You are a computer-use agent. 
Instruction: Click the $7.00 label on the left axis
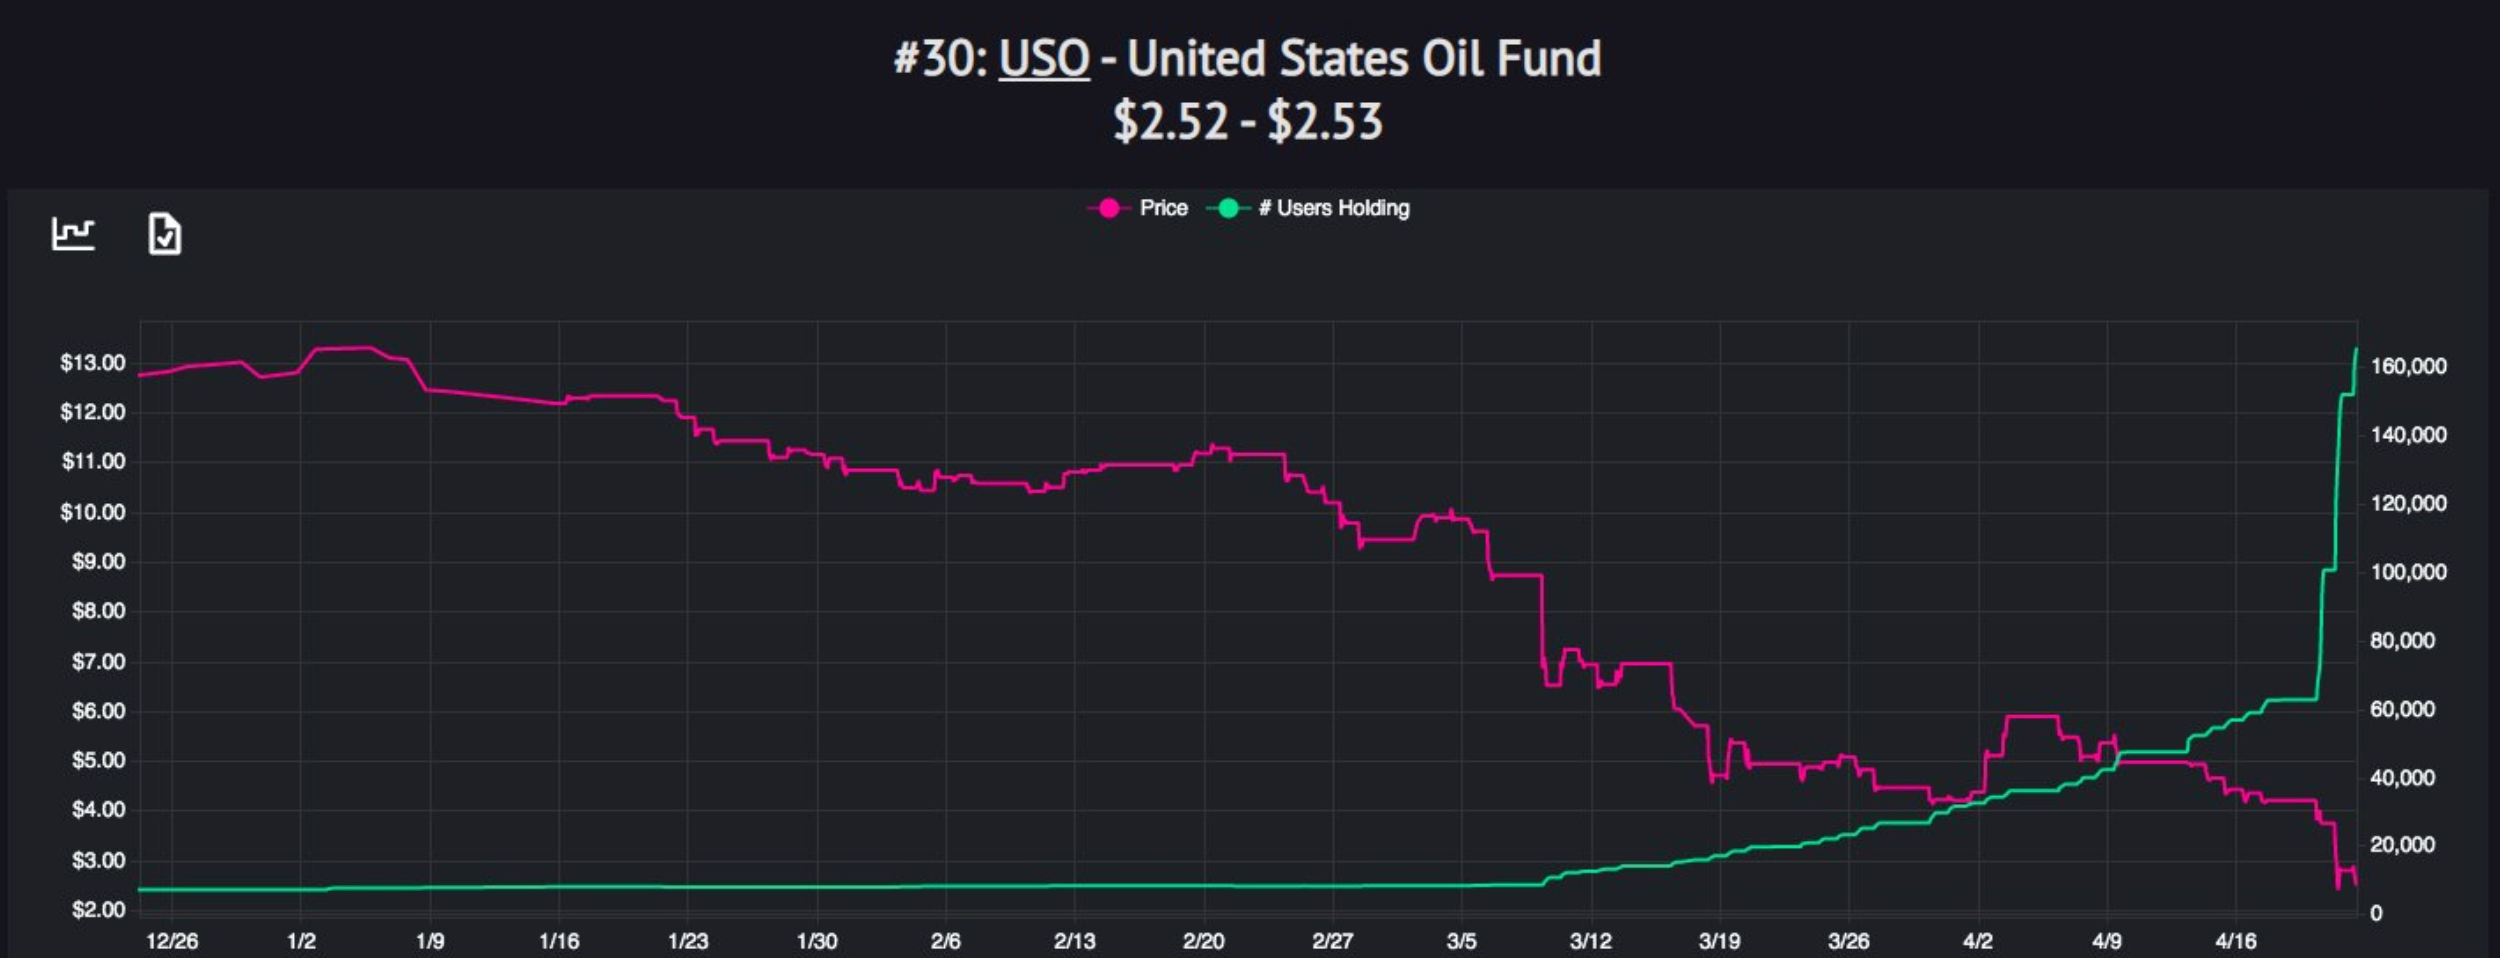pyautogui.click(x=98, y=662)
